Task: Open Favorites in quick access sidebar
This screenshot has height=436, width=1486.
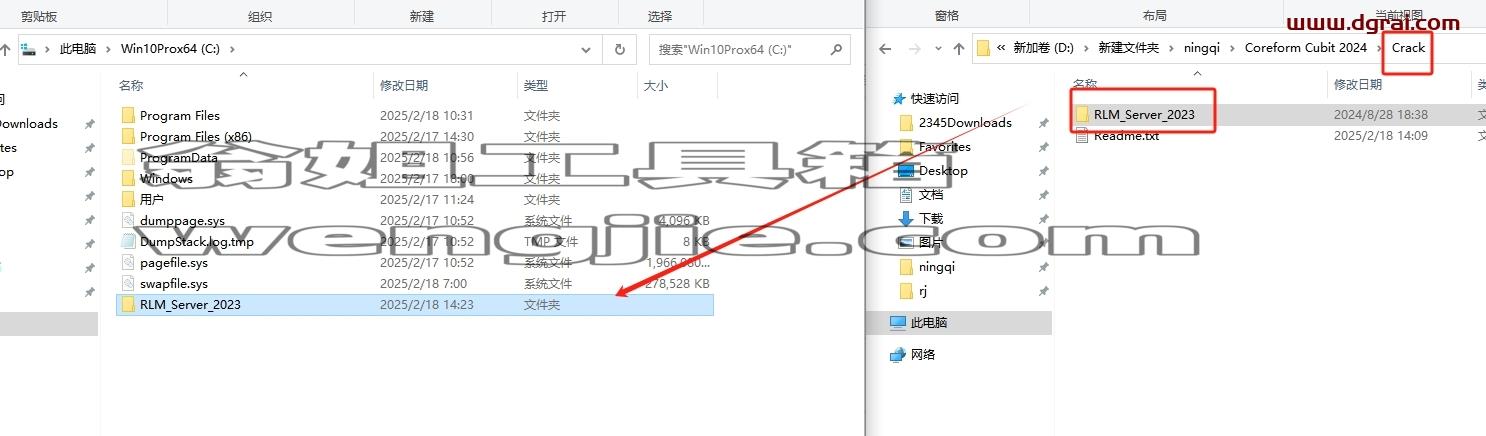Action: click(945, 146)
